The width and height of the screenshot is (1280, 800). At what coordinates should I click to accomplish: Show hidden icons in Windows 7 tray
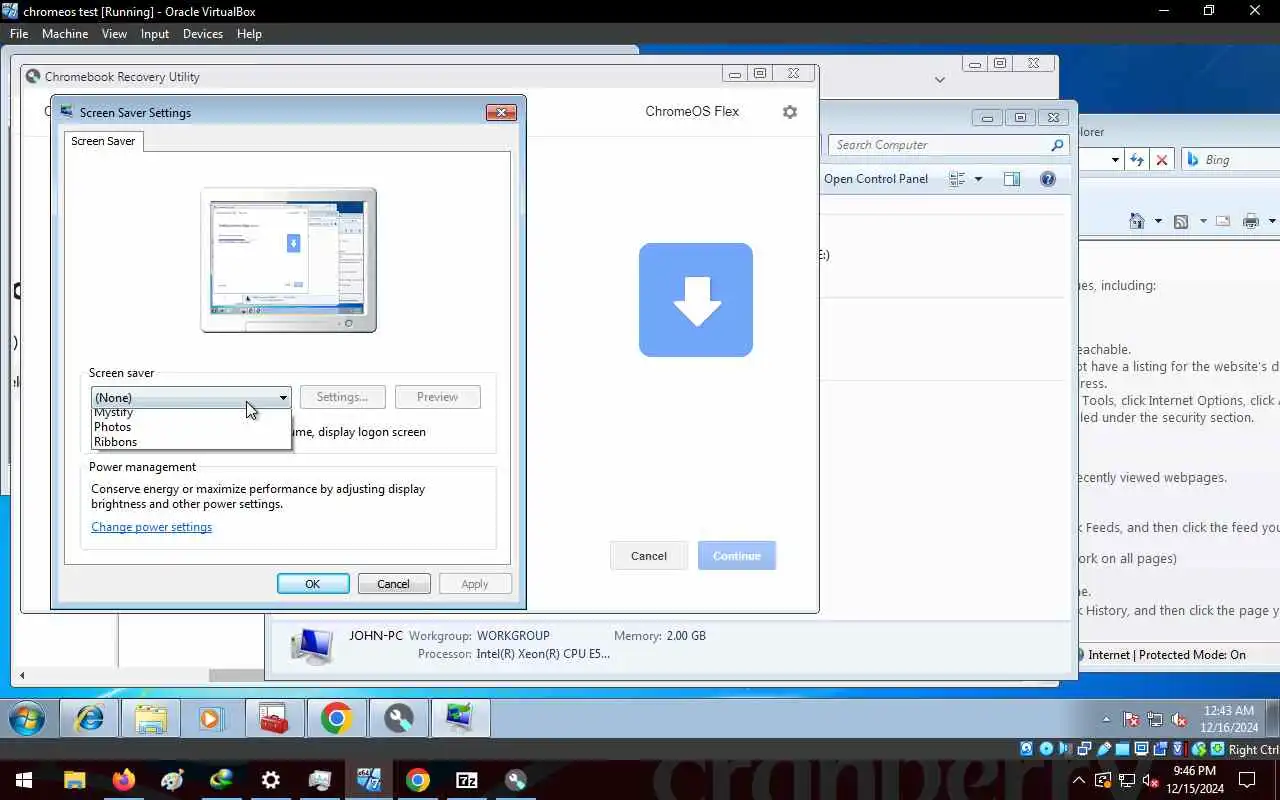pos(1106,720)
